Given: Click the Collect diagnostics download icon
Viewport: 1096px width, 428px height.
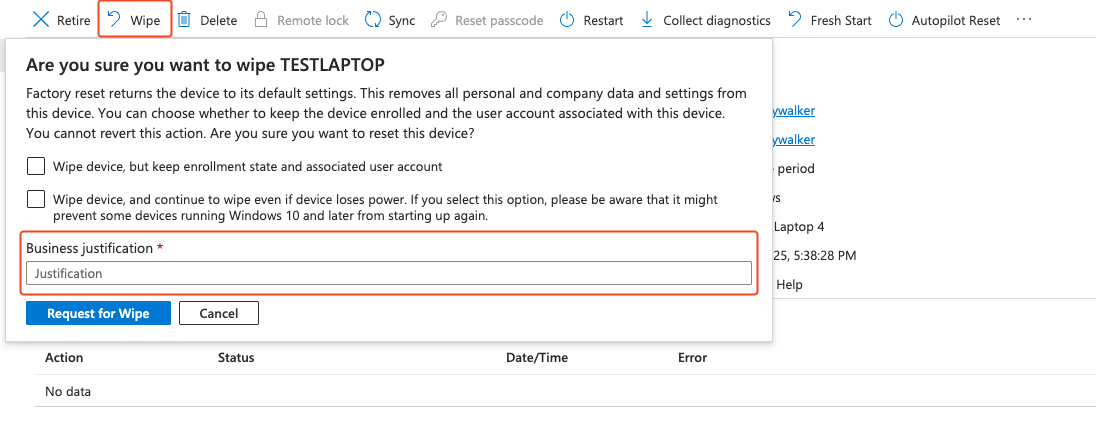Looking at the screenshot, I should 647,20.
